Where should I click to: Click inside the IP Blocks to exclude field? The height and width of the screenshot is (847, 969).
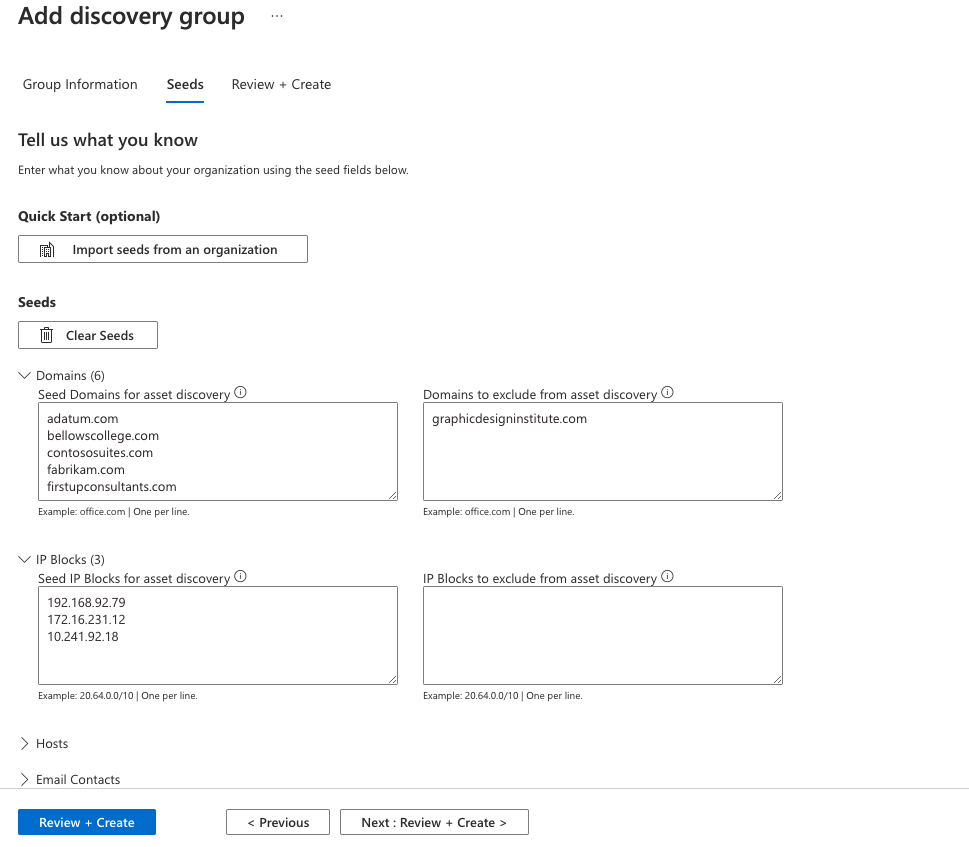[602, 635]
